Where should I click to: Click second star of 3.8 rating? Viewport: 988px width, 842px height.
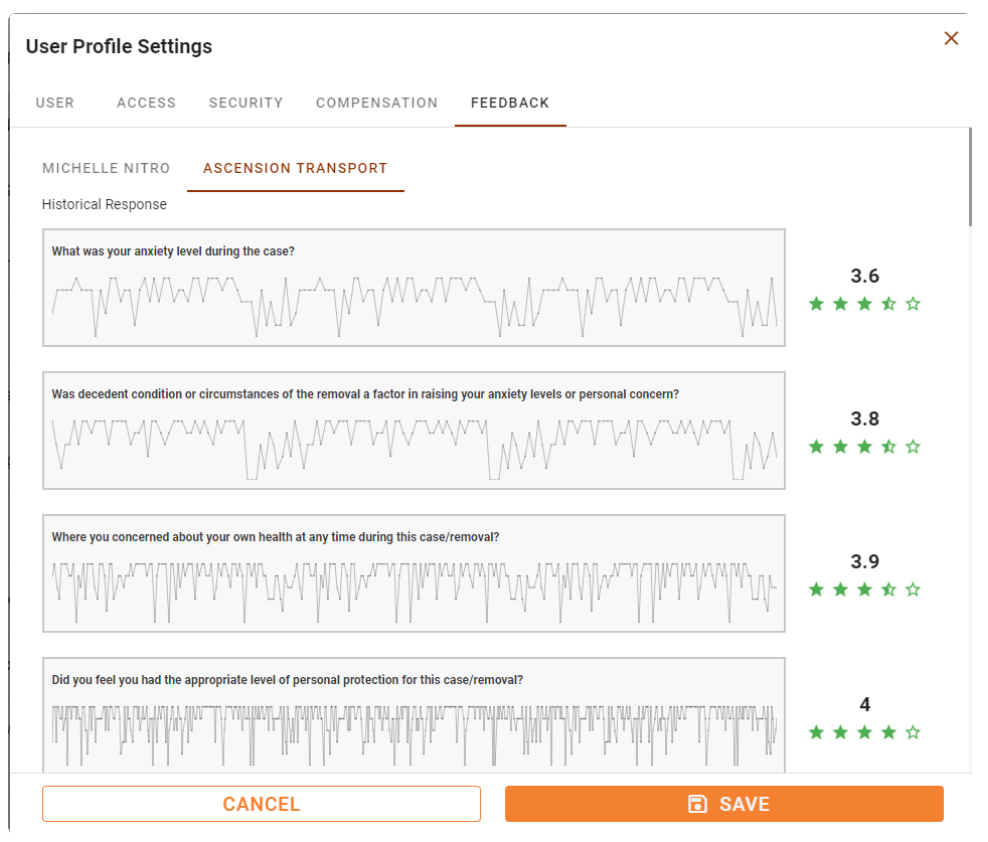click(840, 447)
